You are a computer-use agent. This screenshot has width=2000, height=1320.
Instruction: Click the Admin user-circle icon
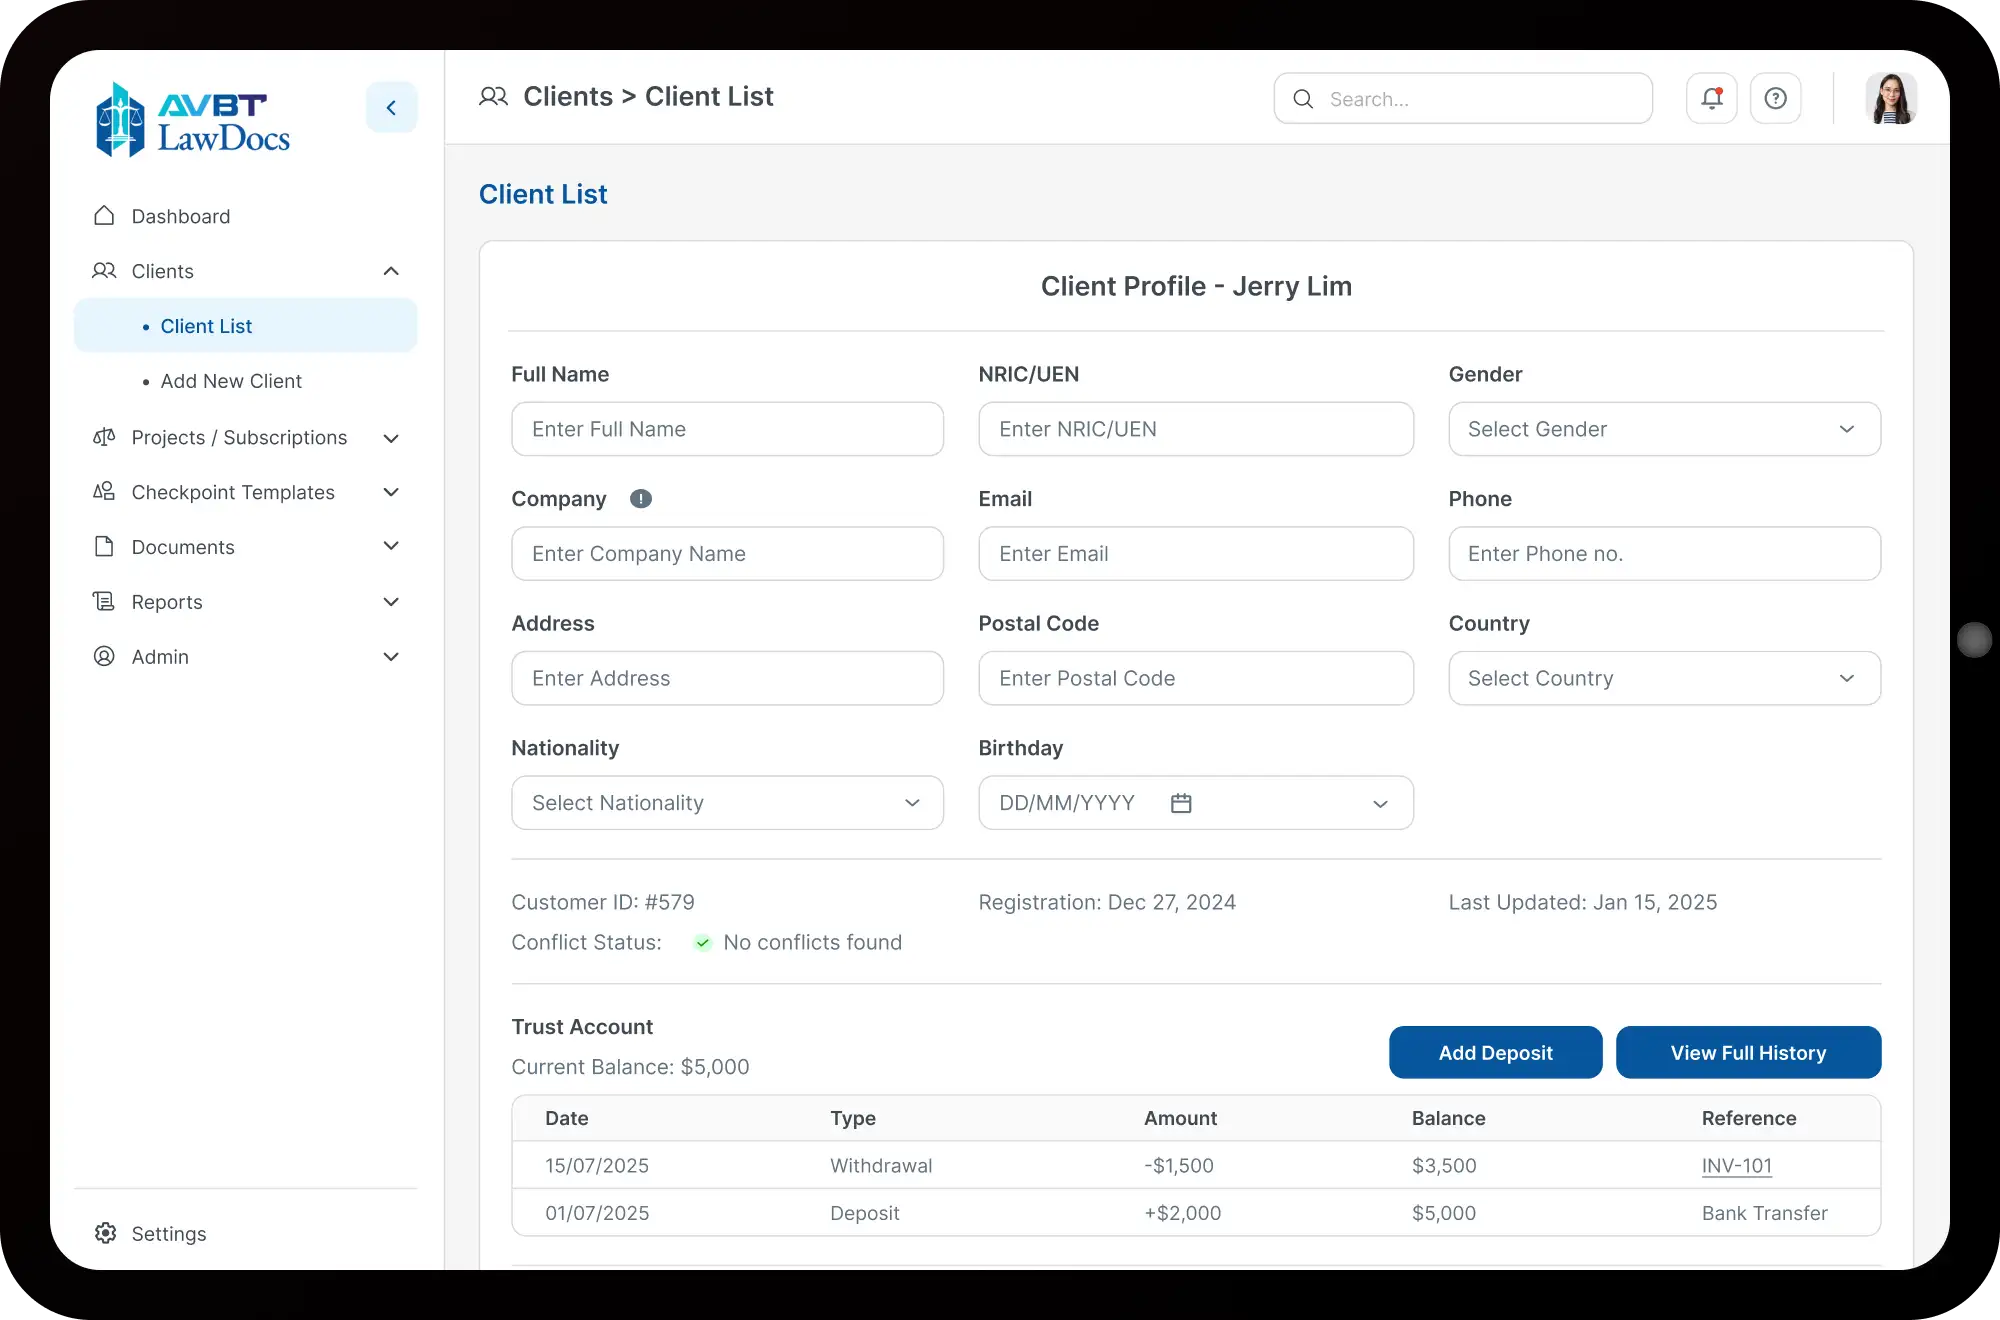coord(104,656)
